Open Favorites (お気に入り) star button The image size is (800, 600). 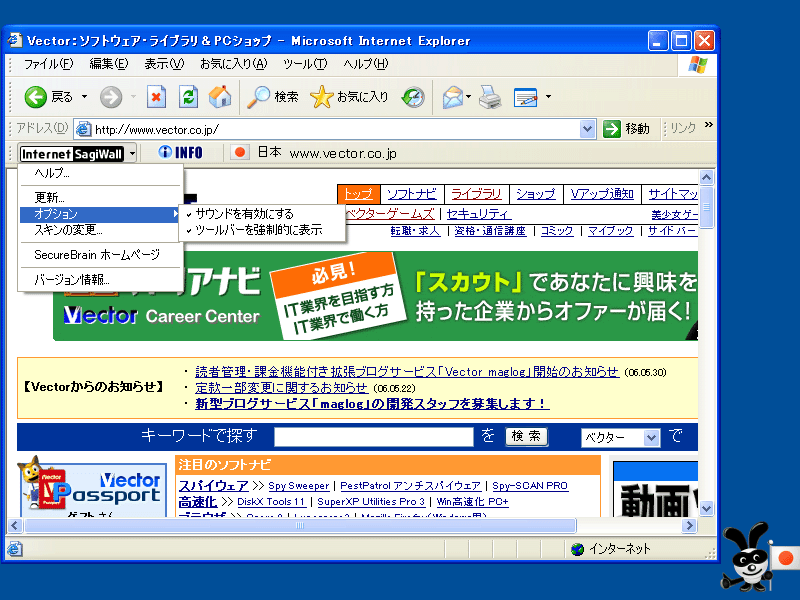349,97
